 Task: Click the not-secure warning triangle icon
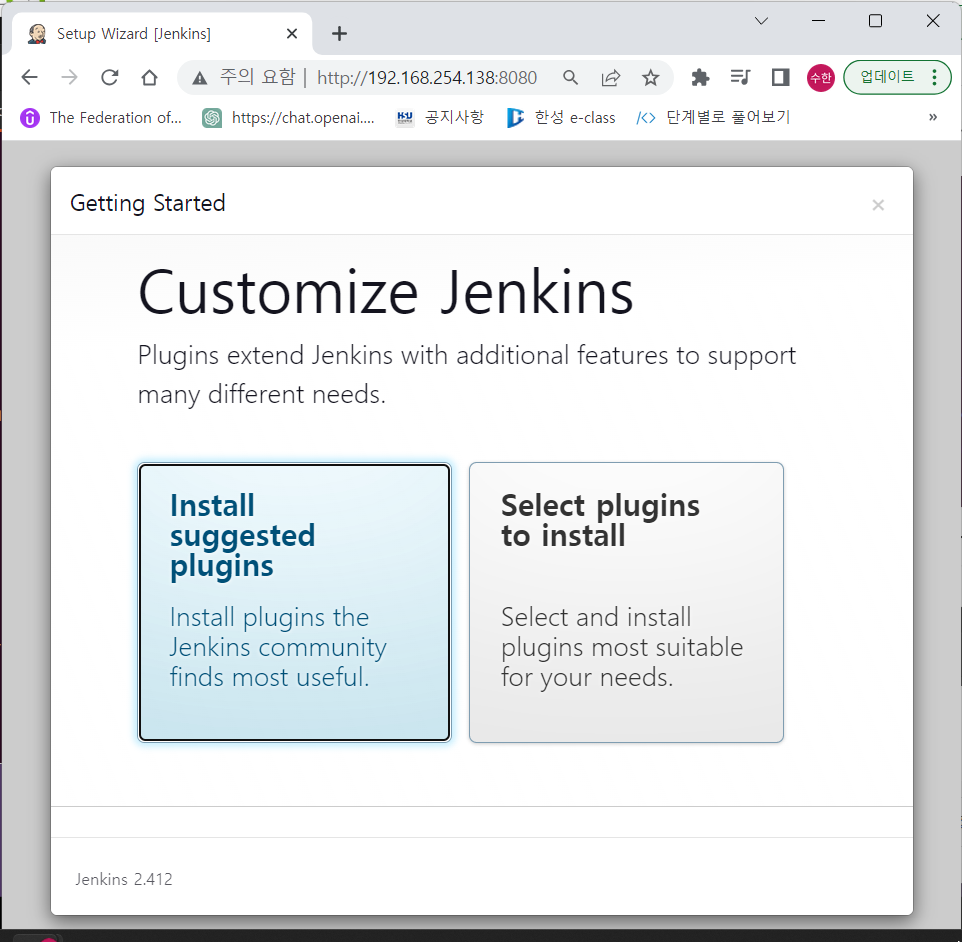click(x=199, y=78)
